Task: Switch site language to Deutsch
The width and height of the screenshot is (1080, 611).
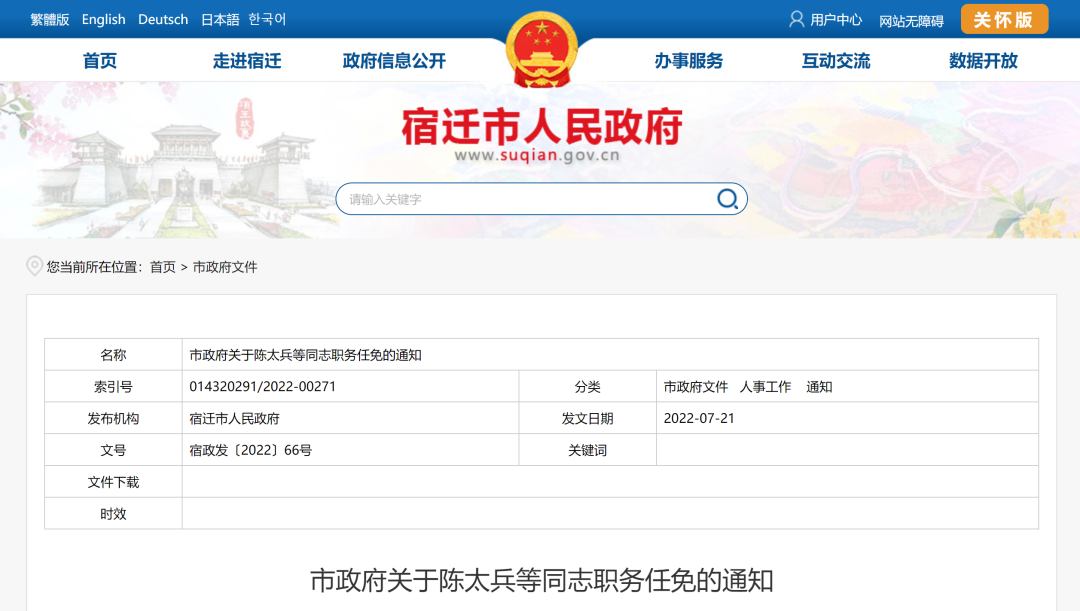Action: point(163,19)
